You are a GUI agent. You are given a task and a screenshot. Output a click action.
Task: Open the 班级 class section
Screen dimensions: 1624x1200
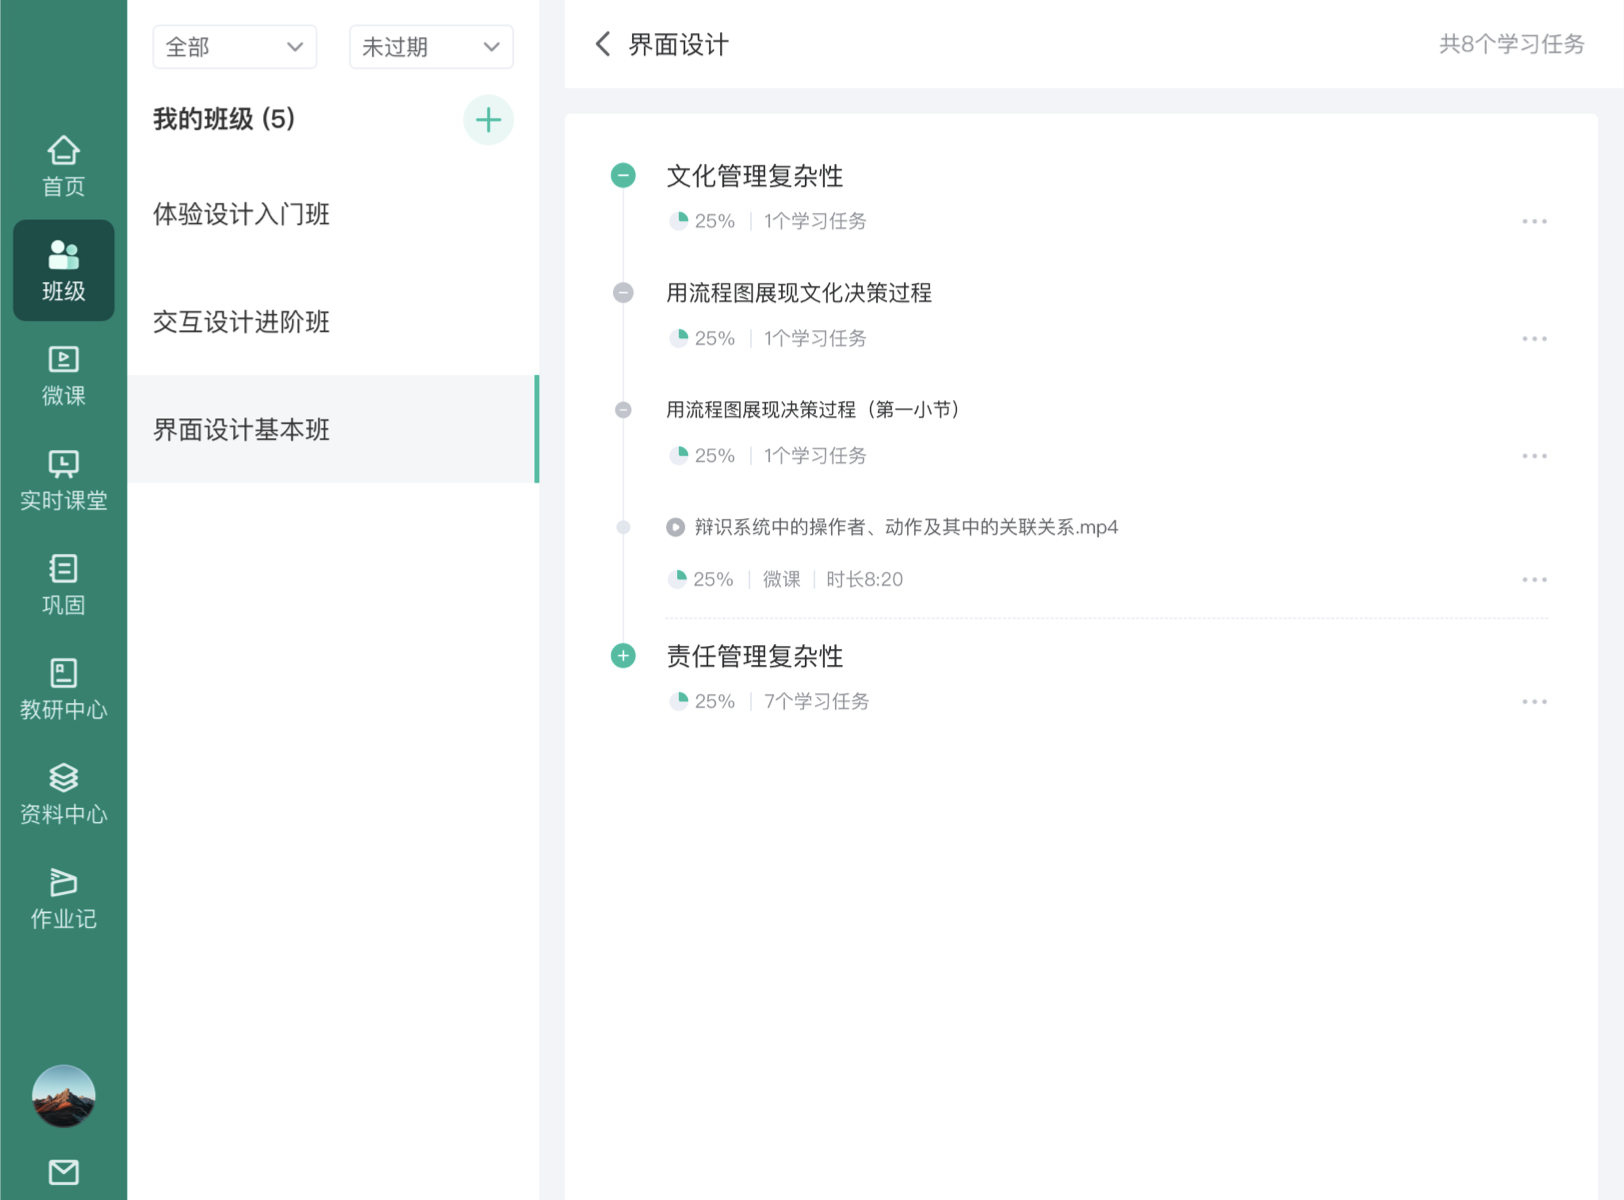tap(63, 270)
